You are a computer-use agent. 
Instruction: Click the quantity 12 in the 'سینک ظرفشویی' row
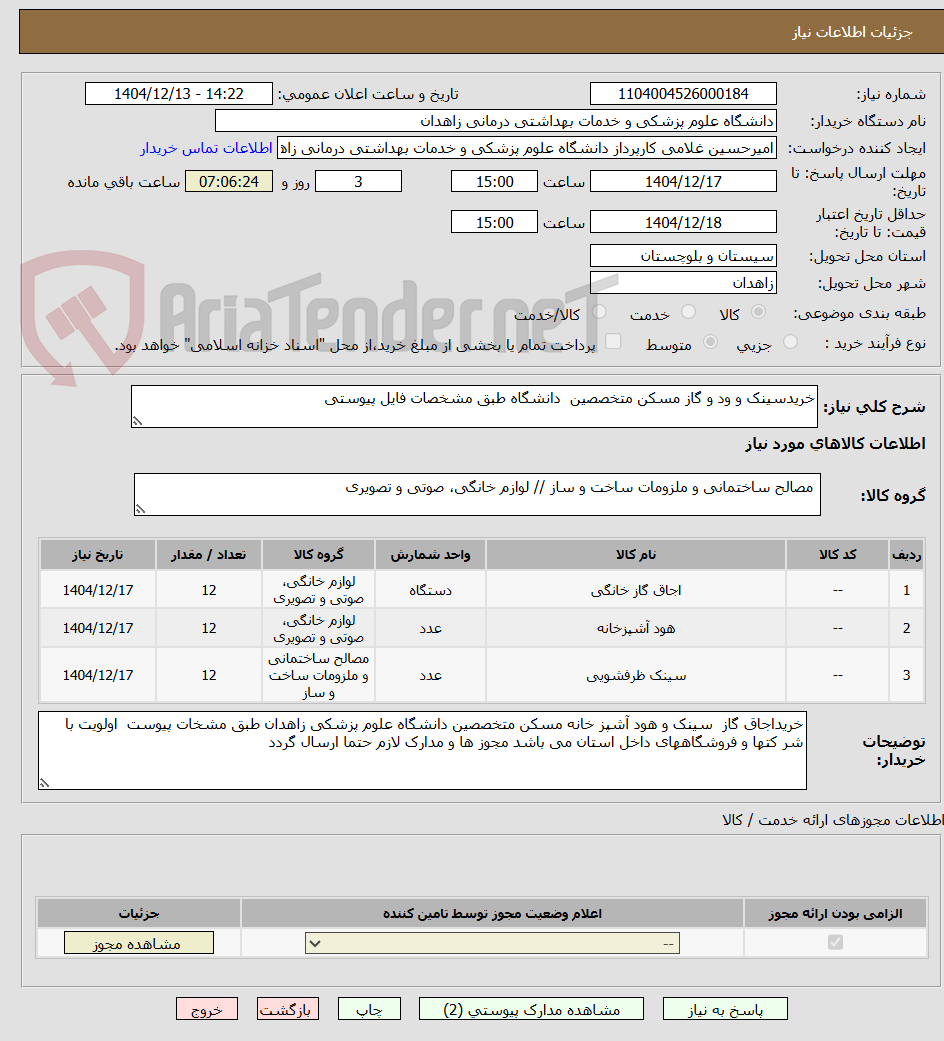(x=209, y=675)
